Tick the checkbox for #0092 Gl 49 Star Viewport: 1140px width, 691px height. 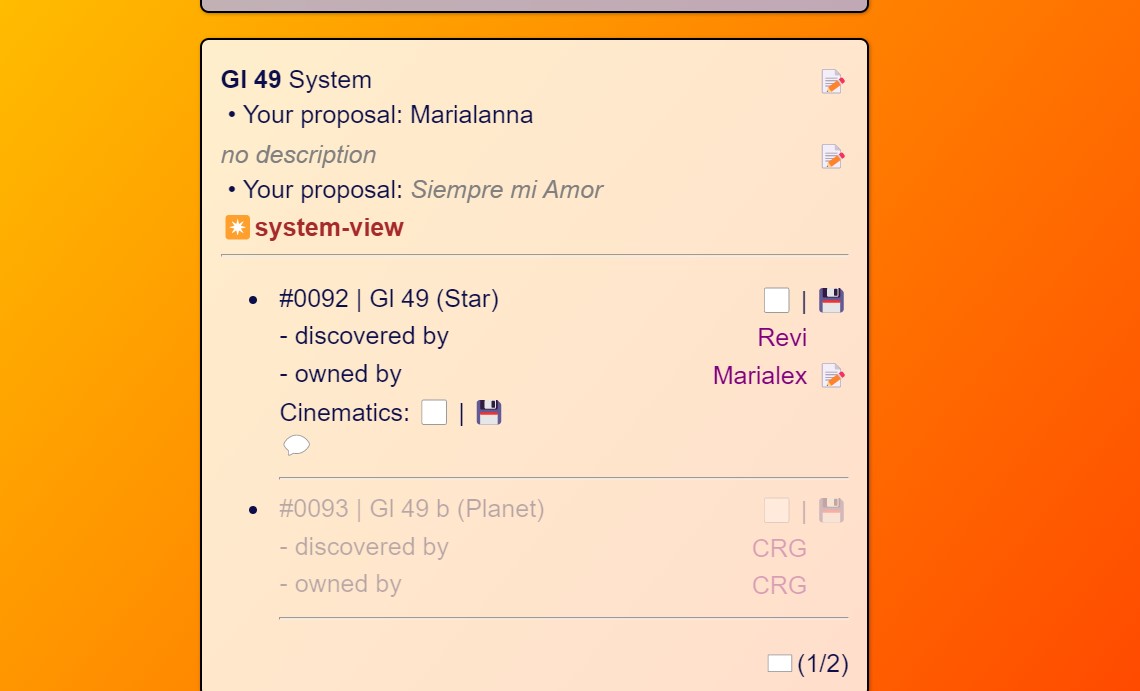pyautogui.click(x=776, y=300)
